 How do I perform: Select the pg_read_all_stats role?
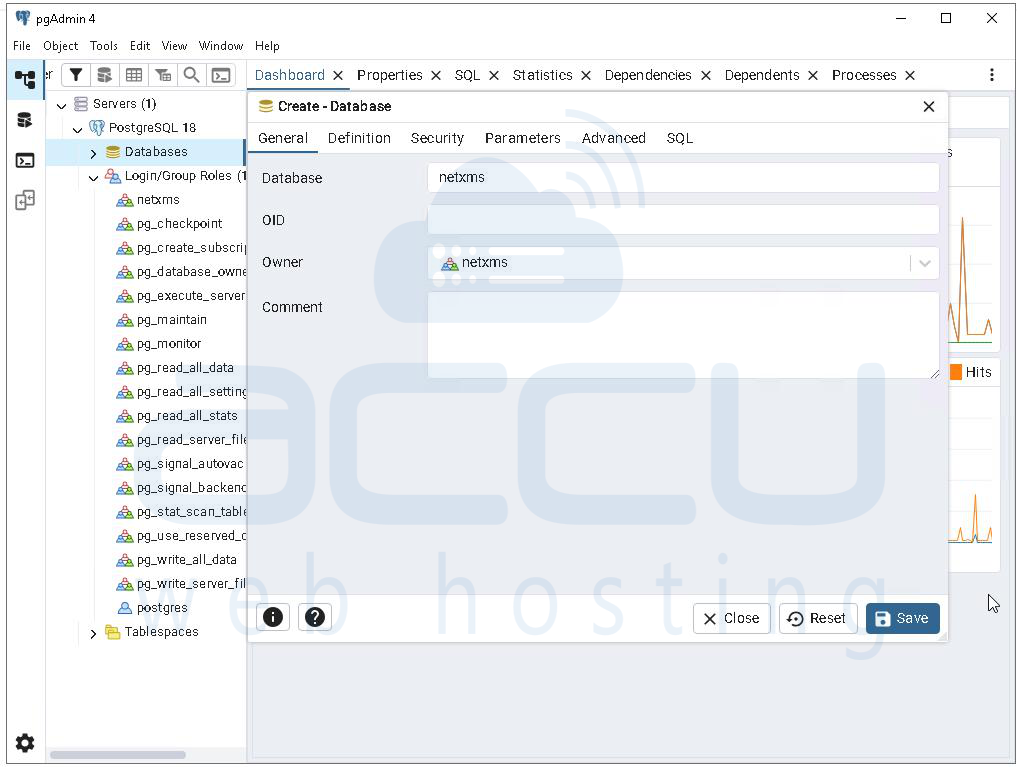tap(187, 416)
